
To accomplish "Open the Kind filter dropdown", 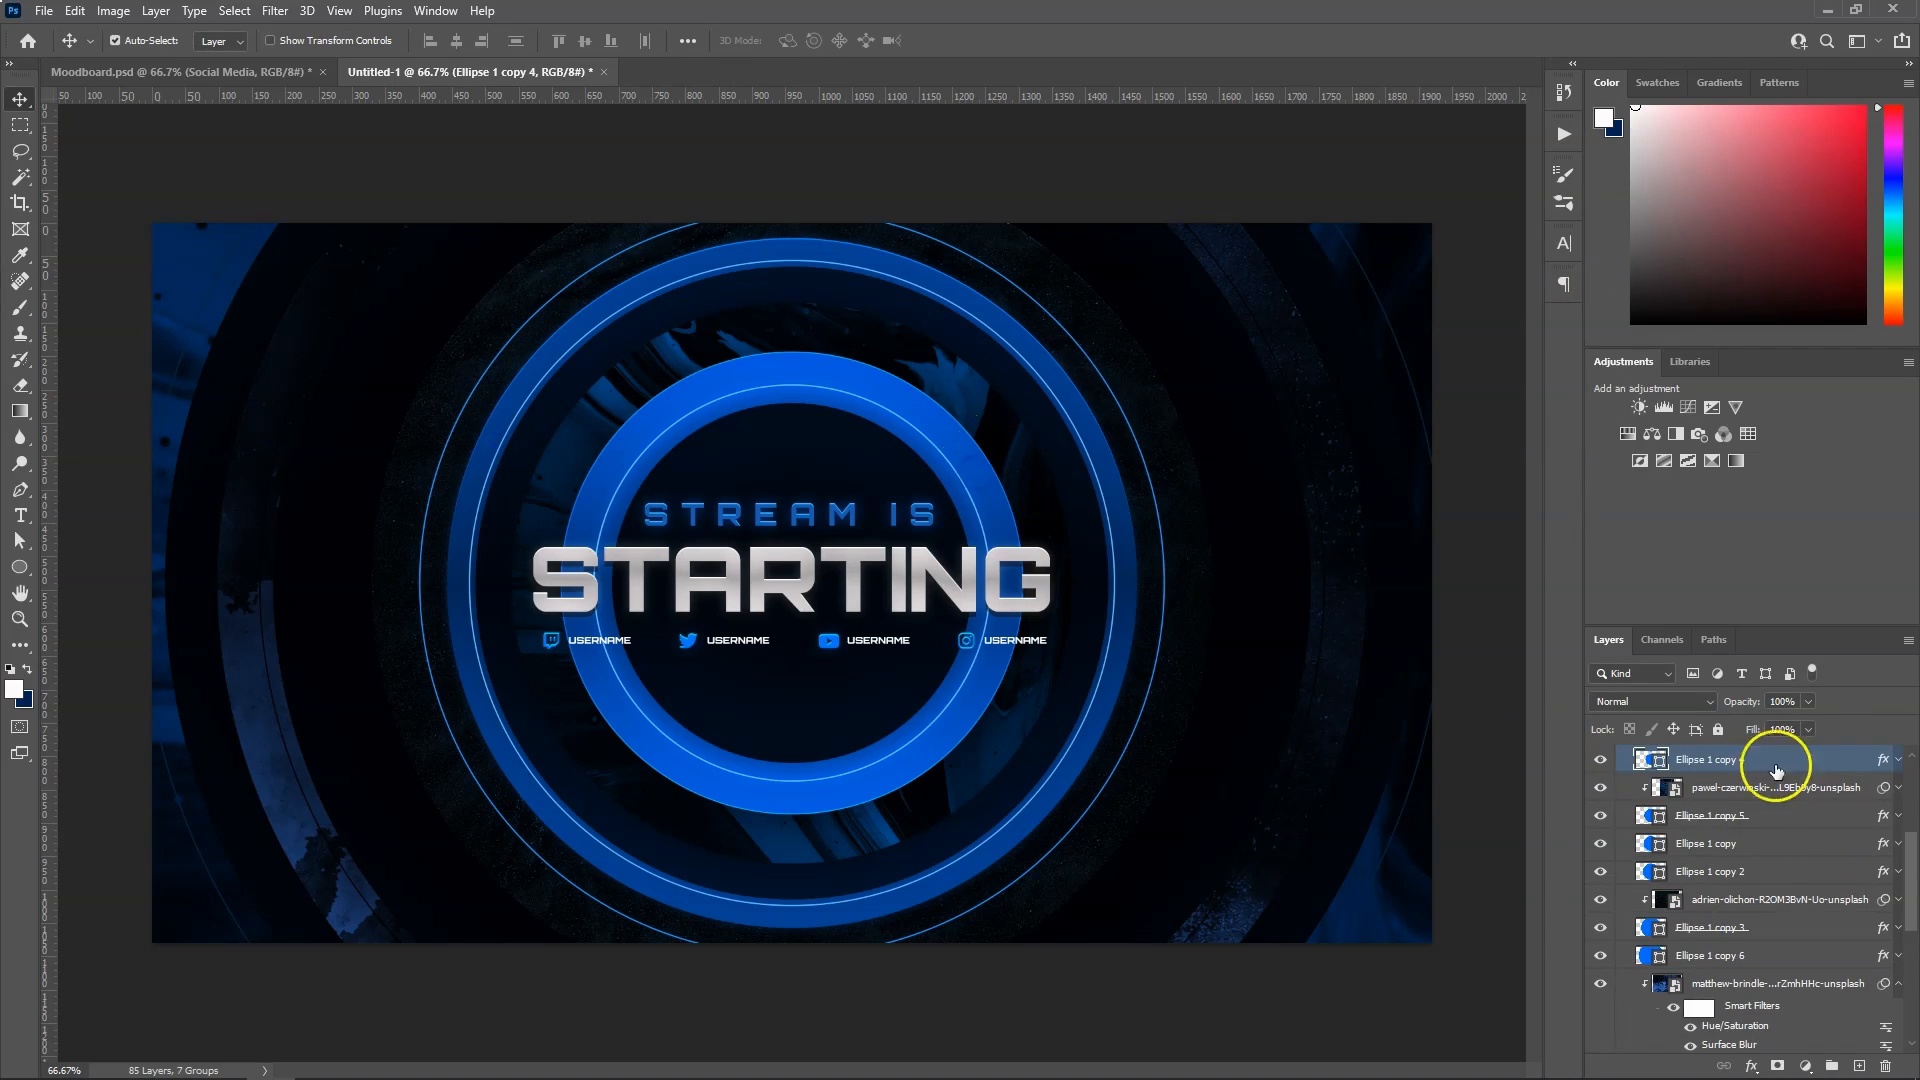I will [x=1632, y=674].
